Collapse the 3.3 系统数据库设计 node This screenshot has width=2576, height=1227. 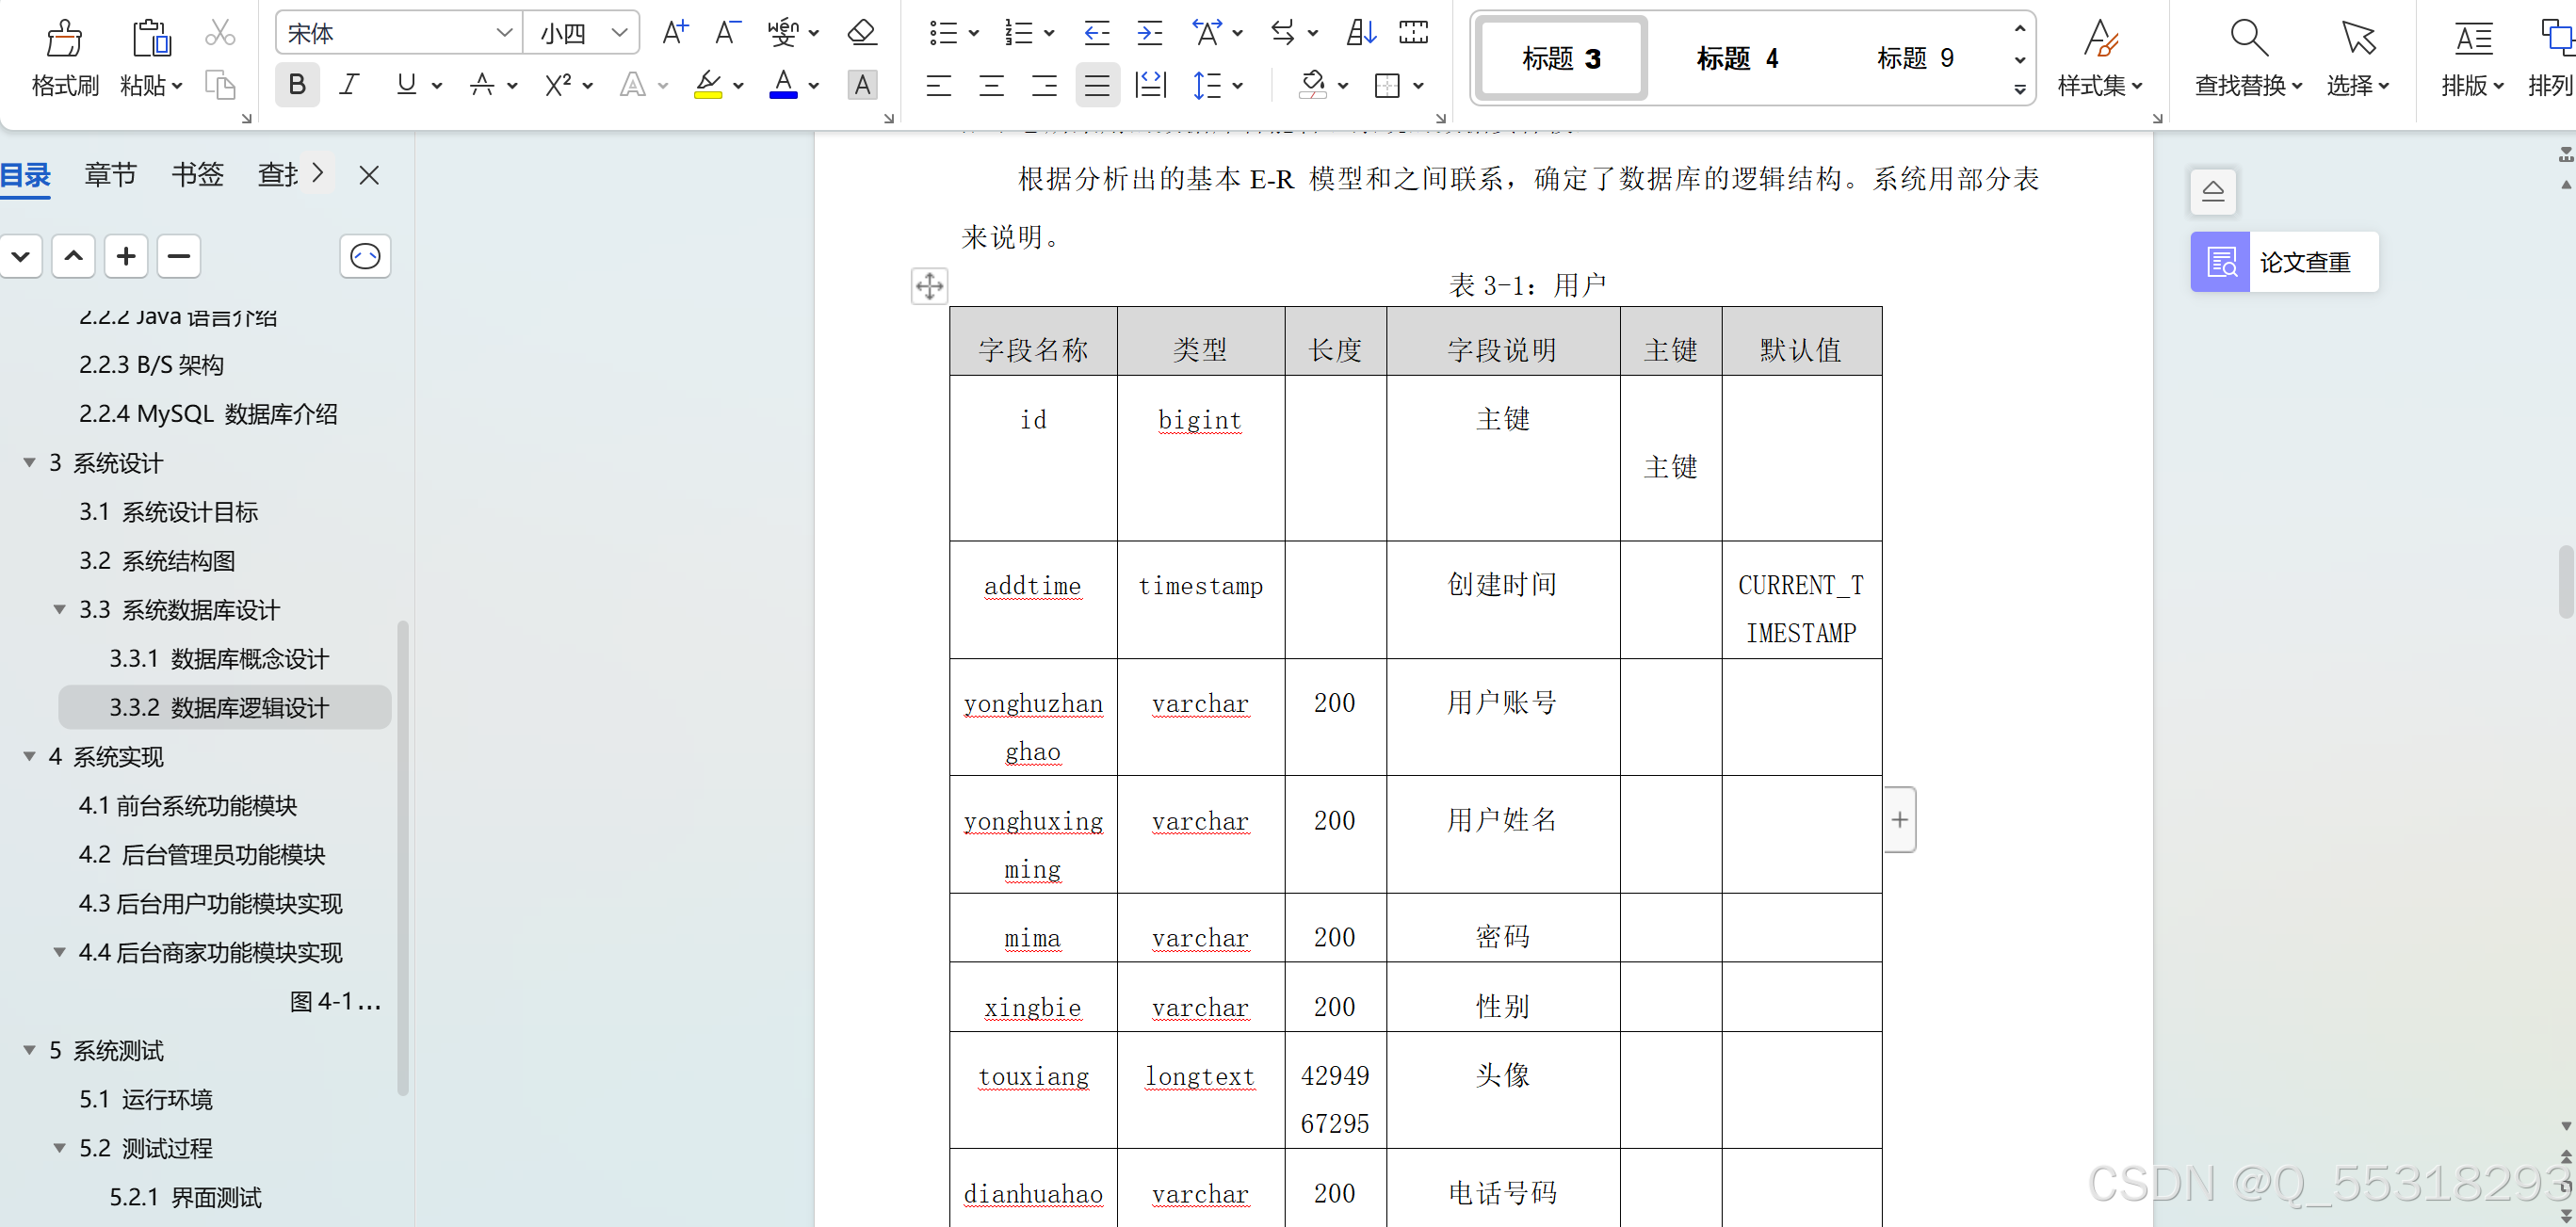pos(60,610)
